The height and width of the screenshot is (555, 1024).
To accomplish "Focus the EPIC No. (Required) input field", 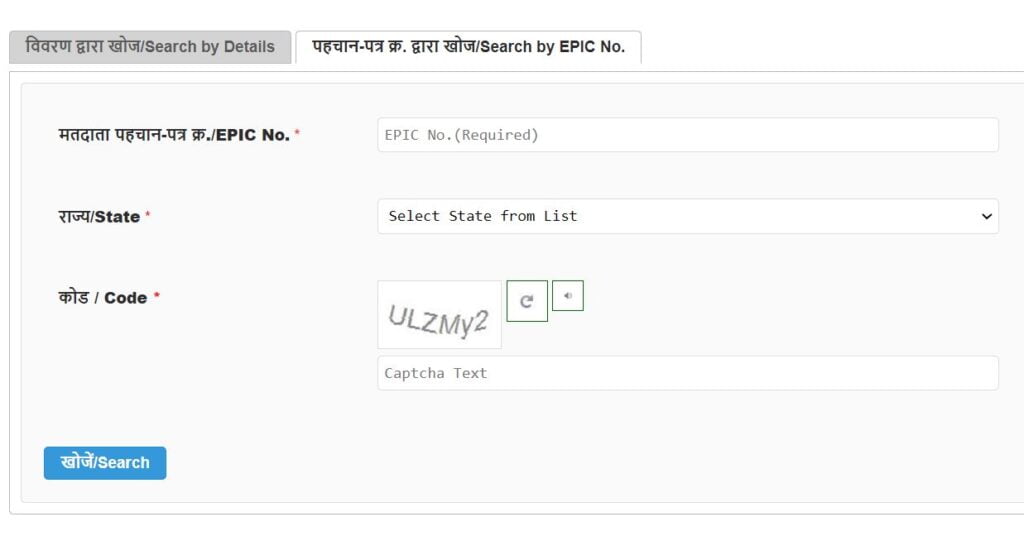I will (x=688, y=135).
